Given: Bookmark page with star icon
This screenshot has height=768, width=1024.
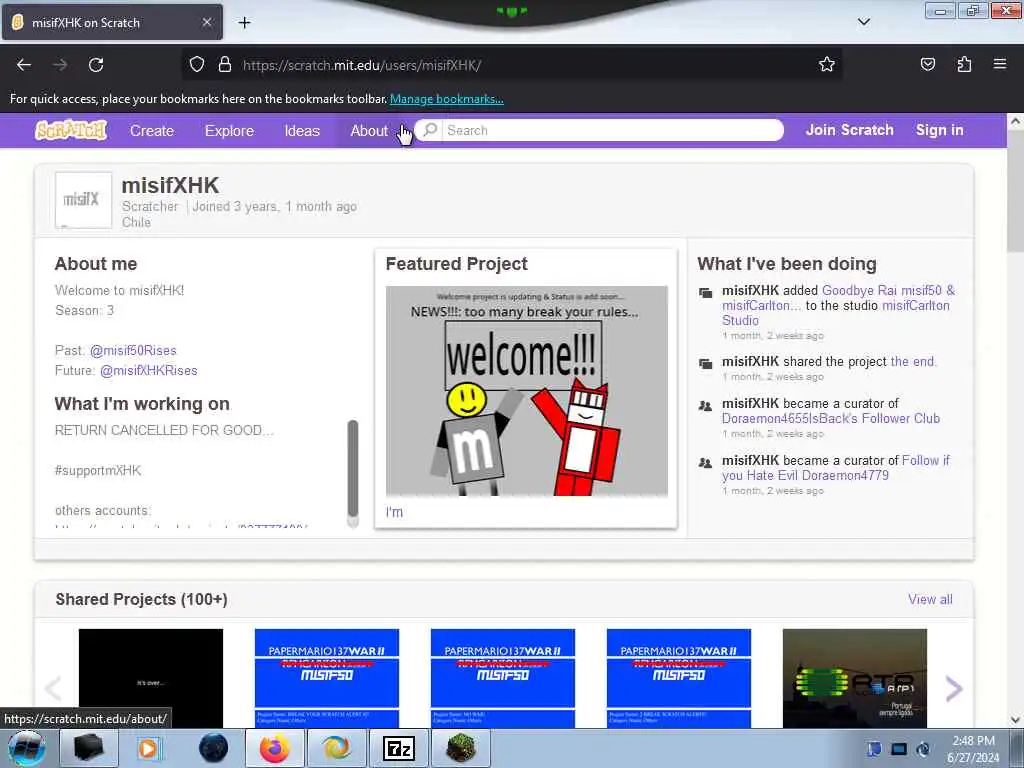Looking at the screenshot, I should pos(827,65).
